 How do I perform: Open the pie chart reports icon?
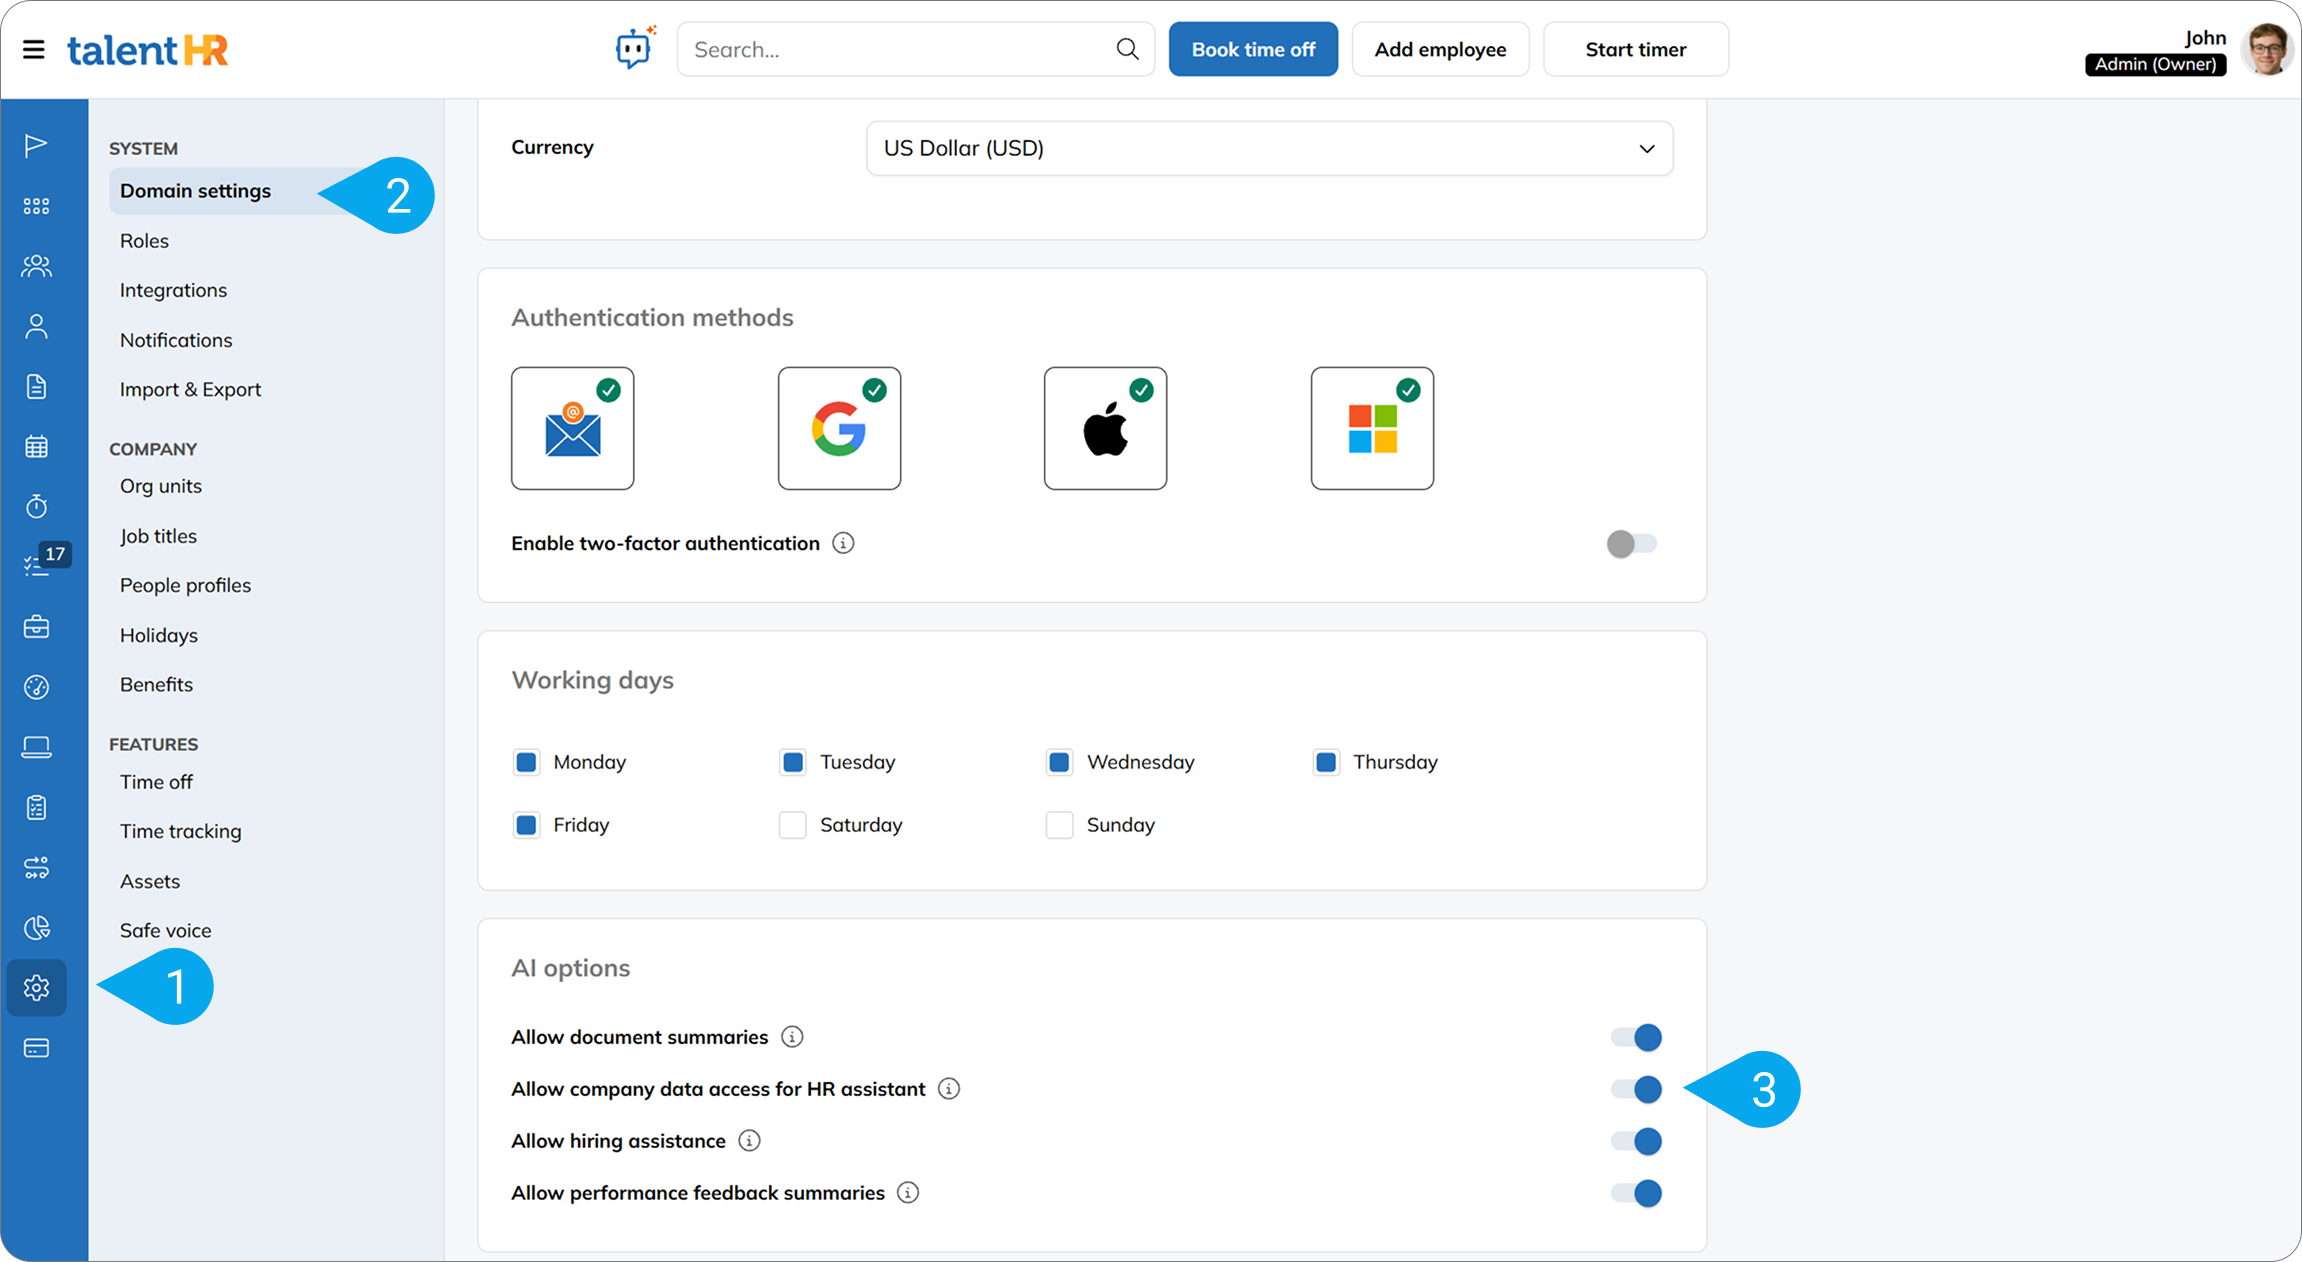[36, 928]
